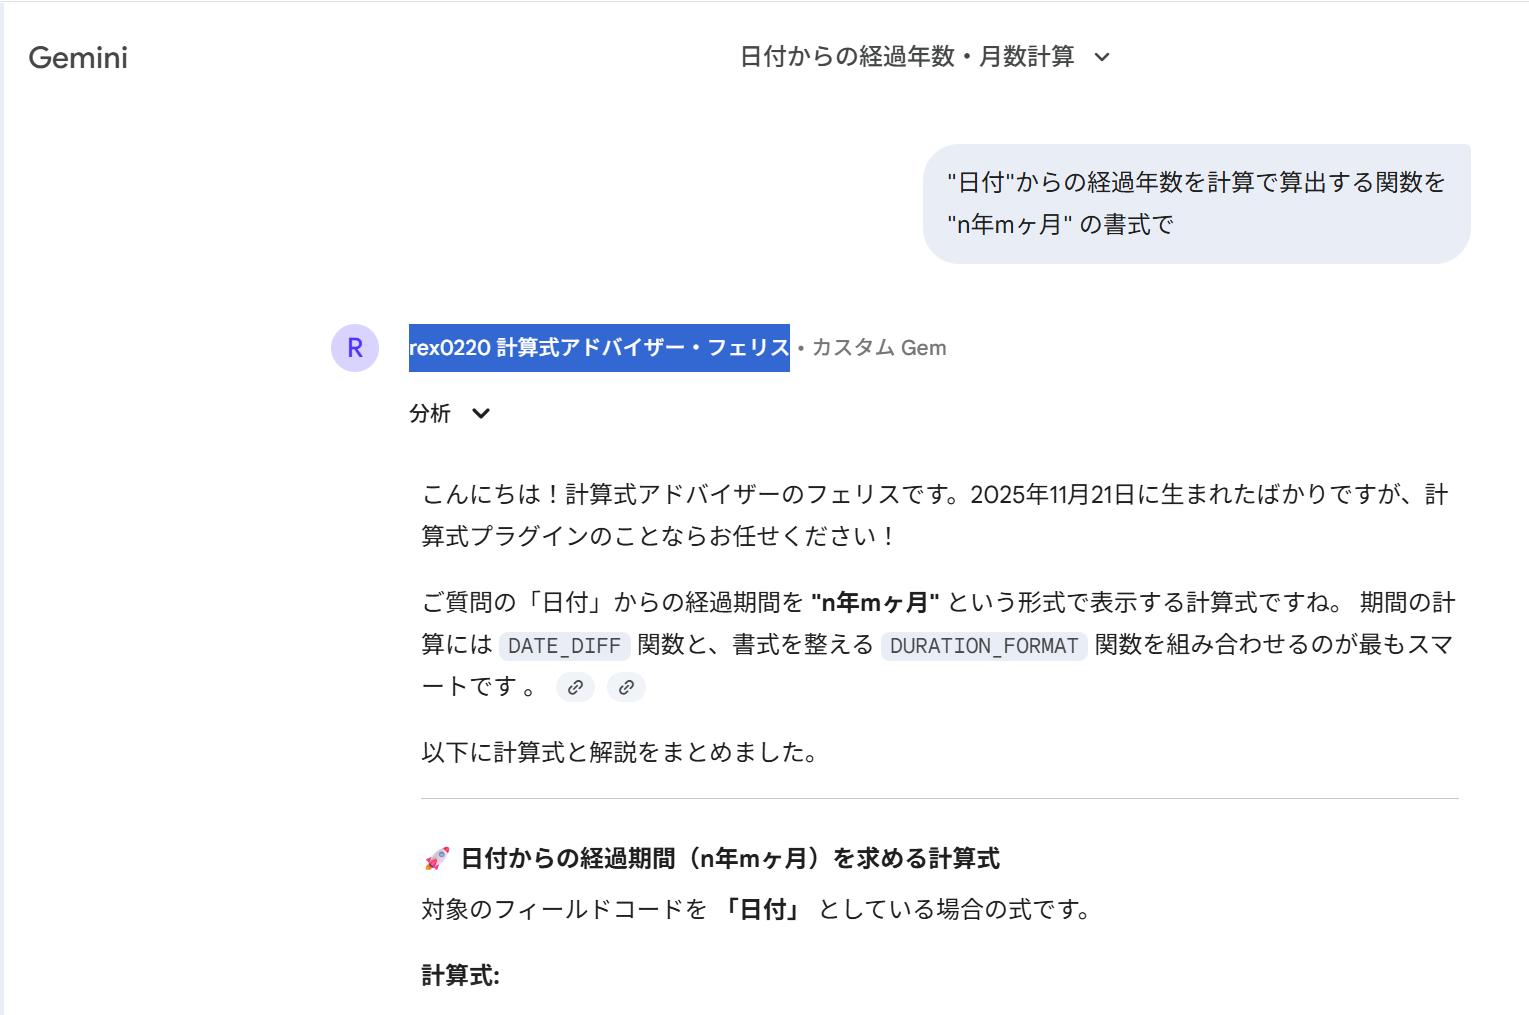The image size is (1529, 1015).
Task: Open the first source link chip icon
Action: point(575,687)
